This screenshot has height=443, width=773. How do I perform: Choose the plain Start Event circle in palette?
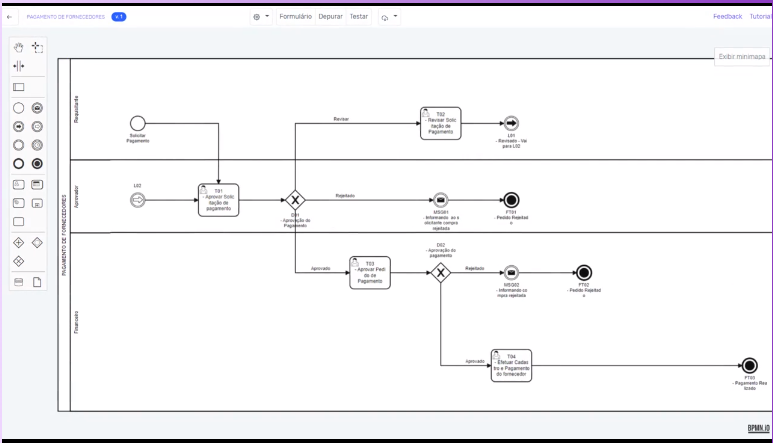click(18, 107)
